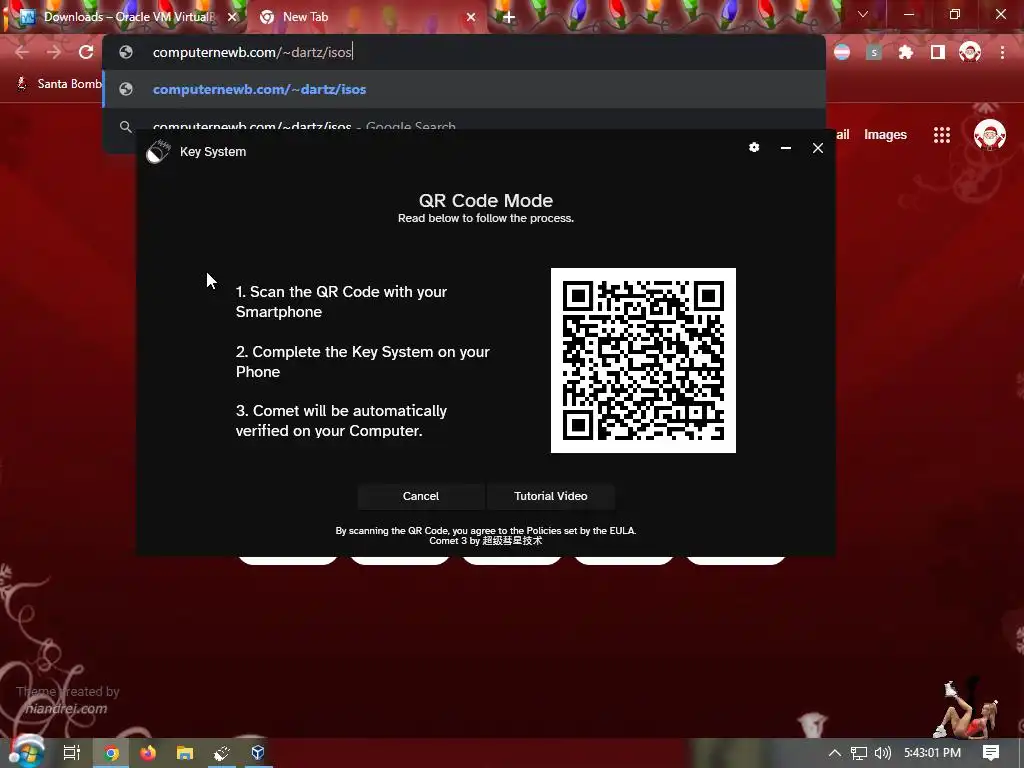
Task: Open the Chrome Extensions puzzle icon
Action: point(906,52)
